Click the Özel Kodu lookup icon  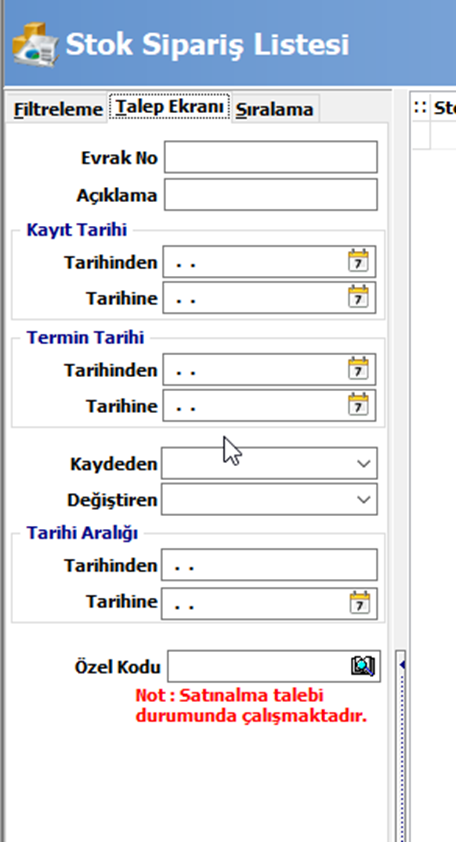point(363,666)
